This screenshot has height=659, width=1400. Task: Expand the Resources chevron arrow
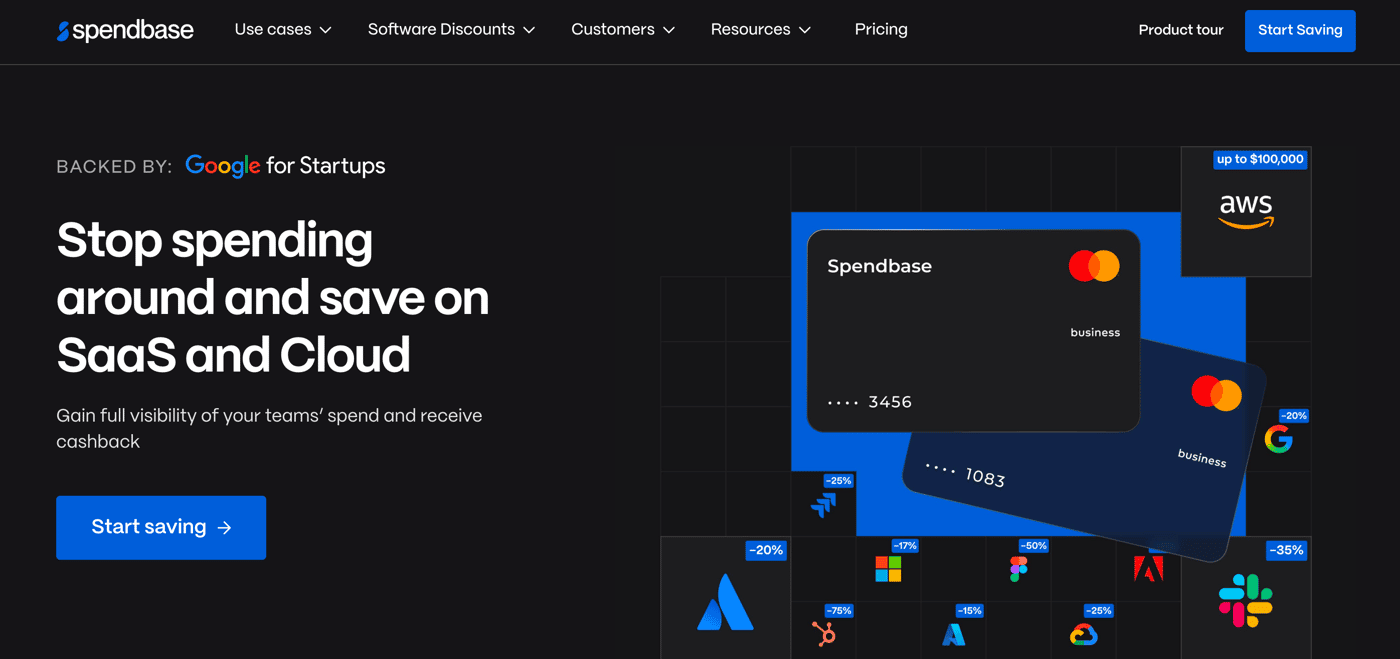click(805, 31)
